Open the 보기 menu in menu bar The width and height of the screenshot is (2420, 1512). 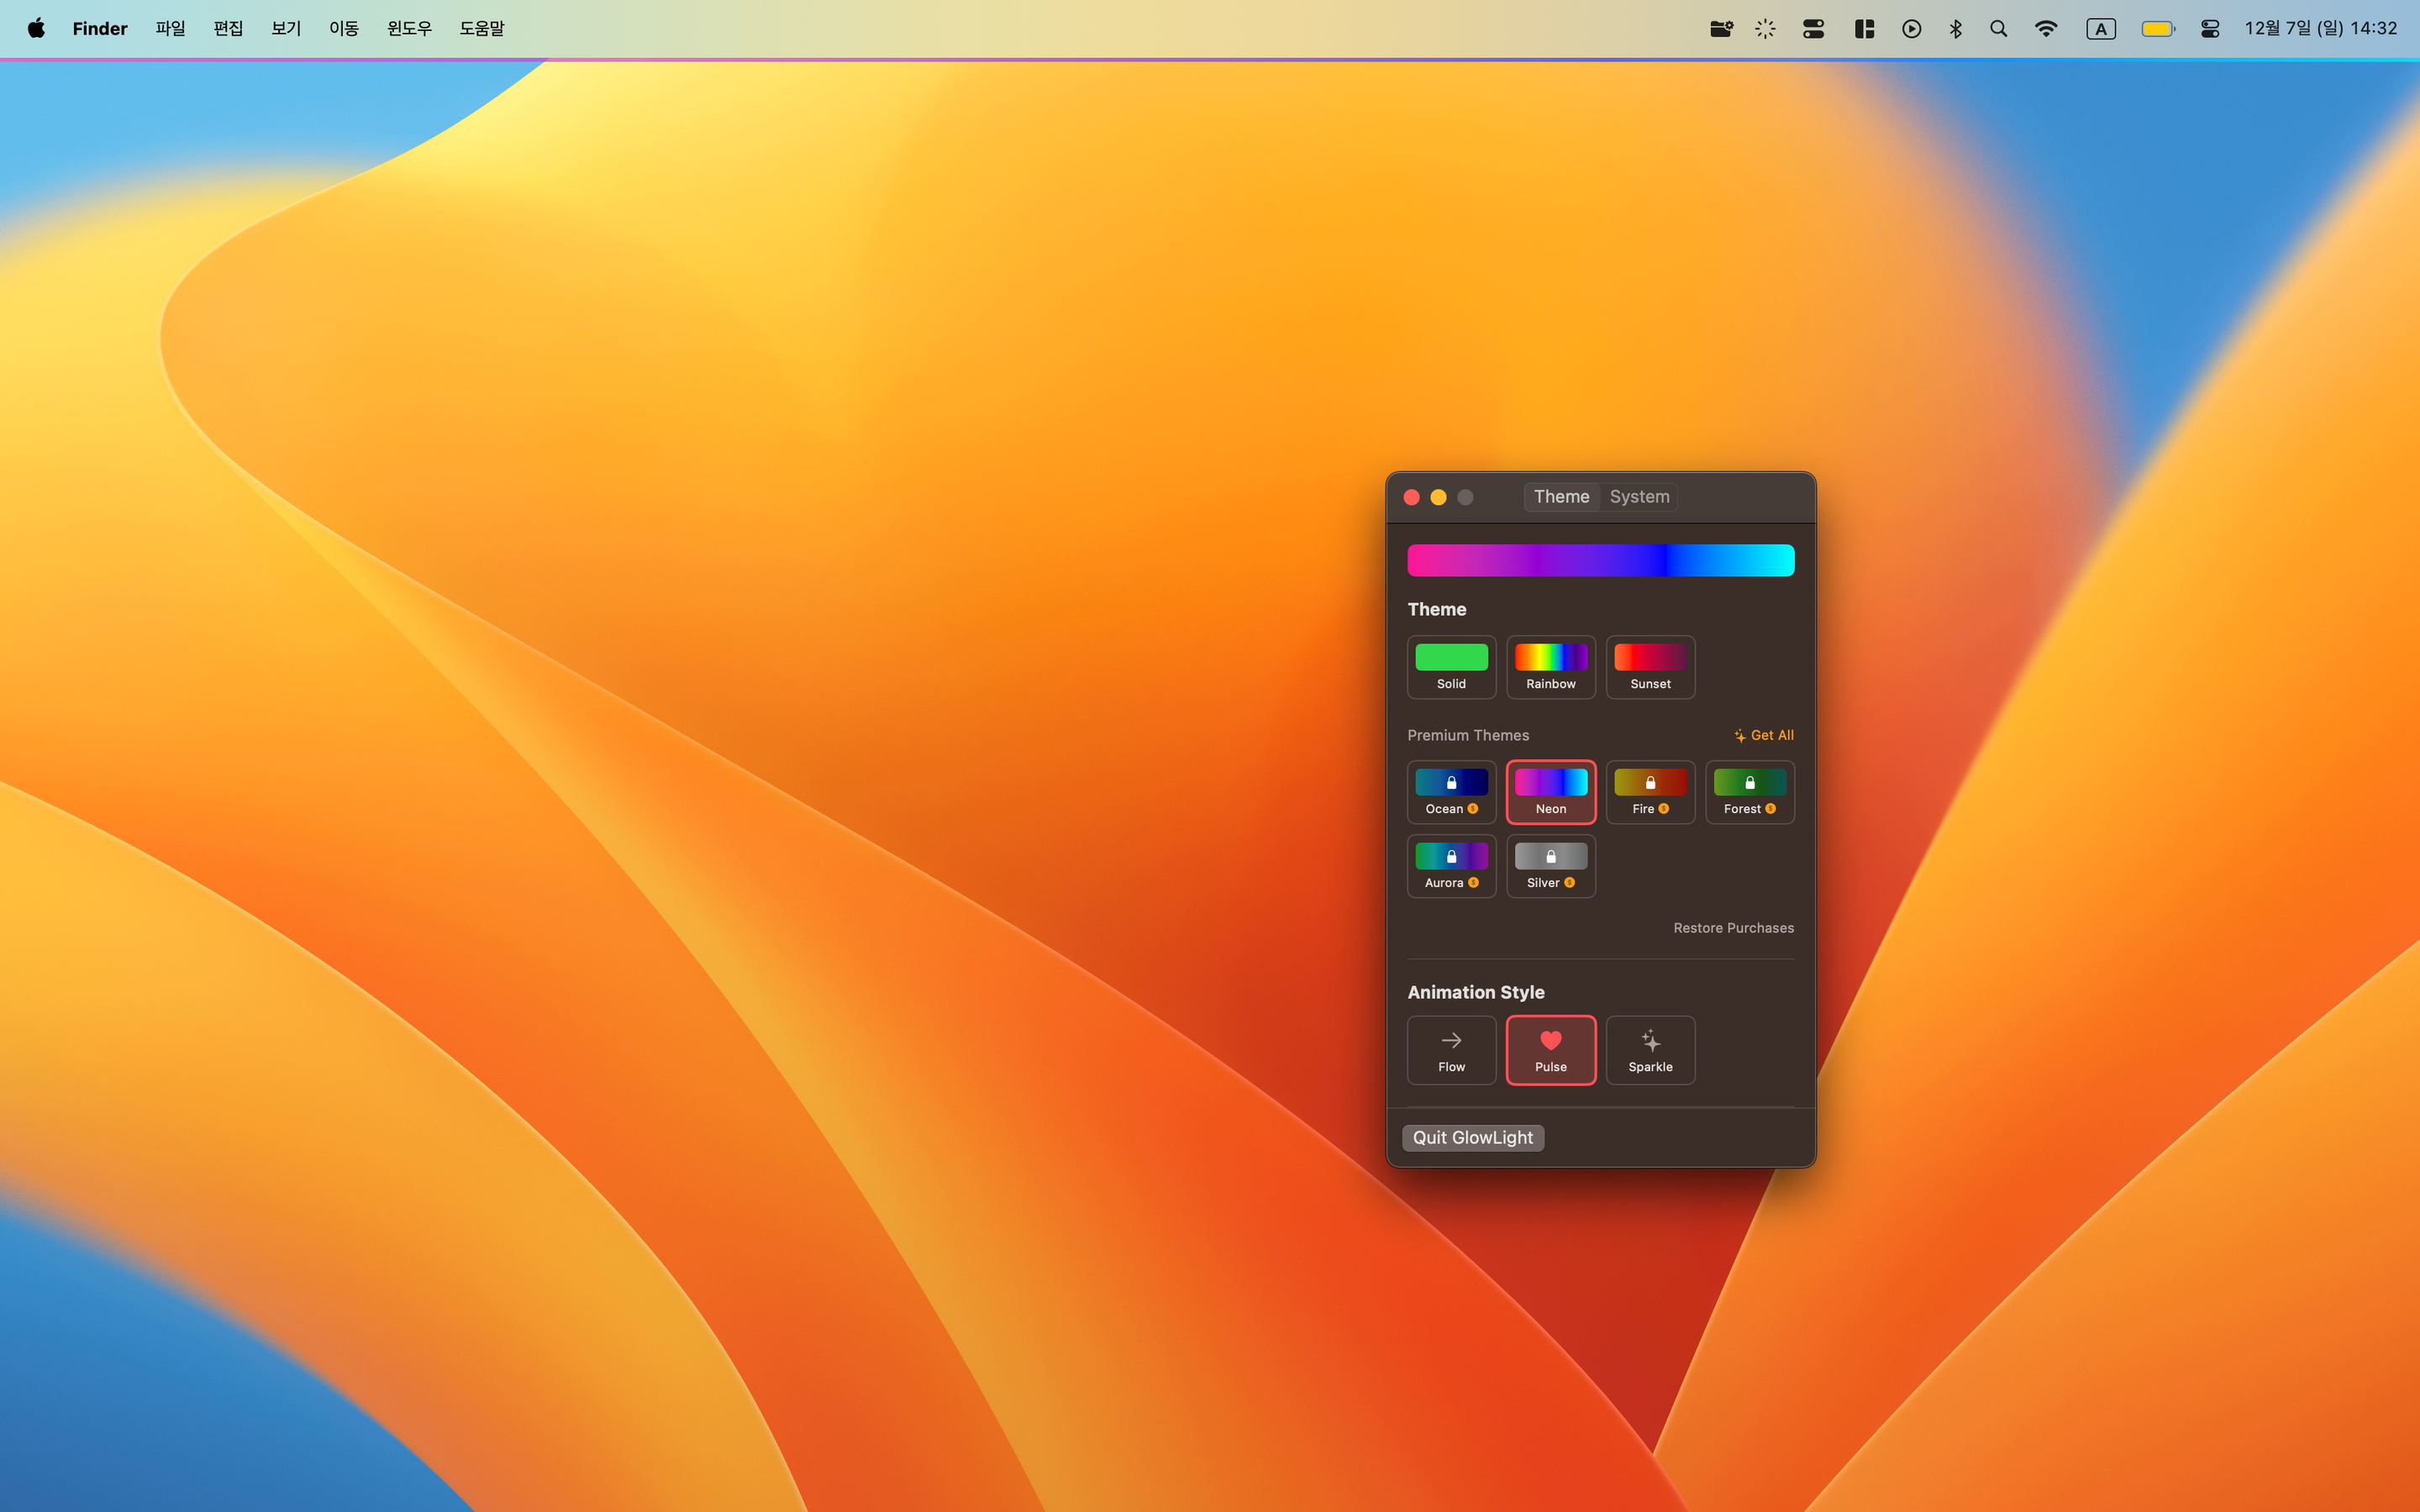286,29
